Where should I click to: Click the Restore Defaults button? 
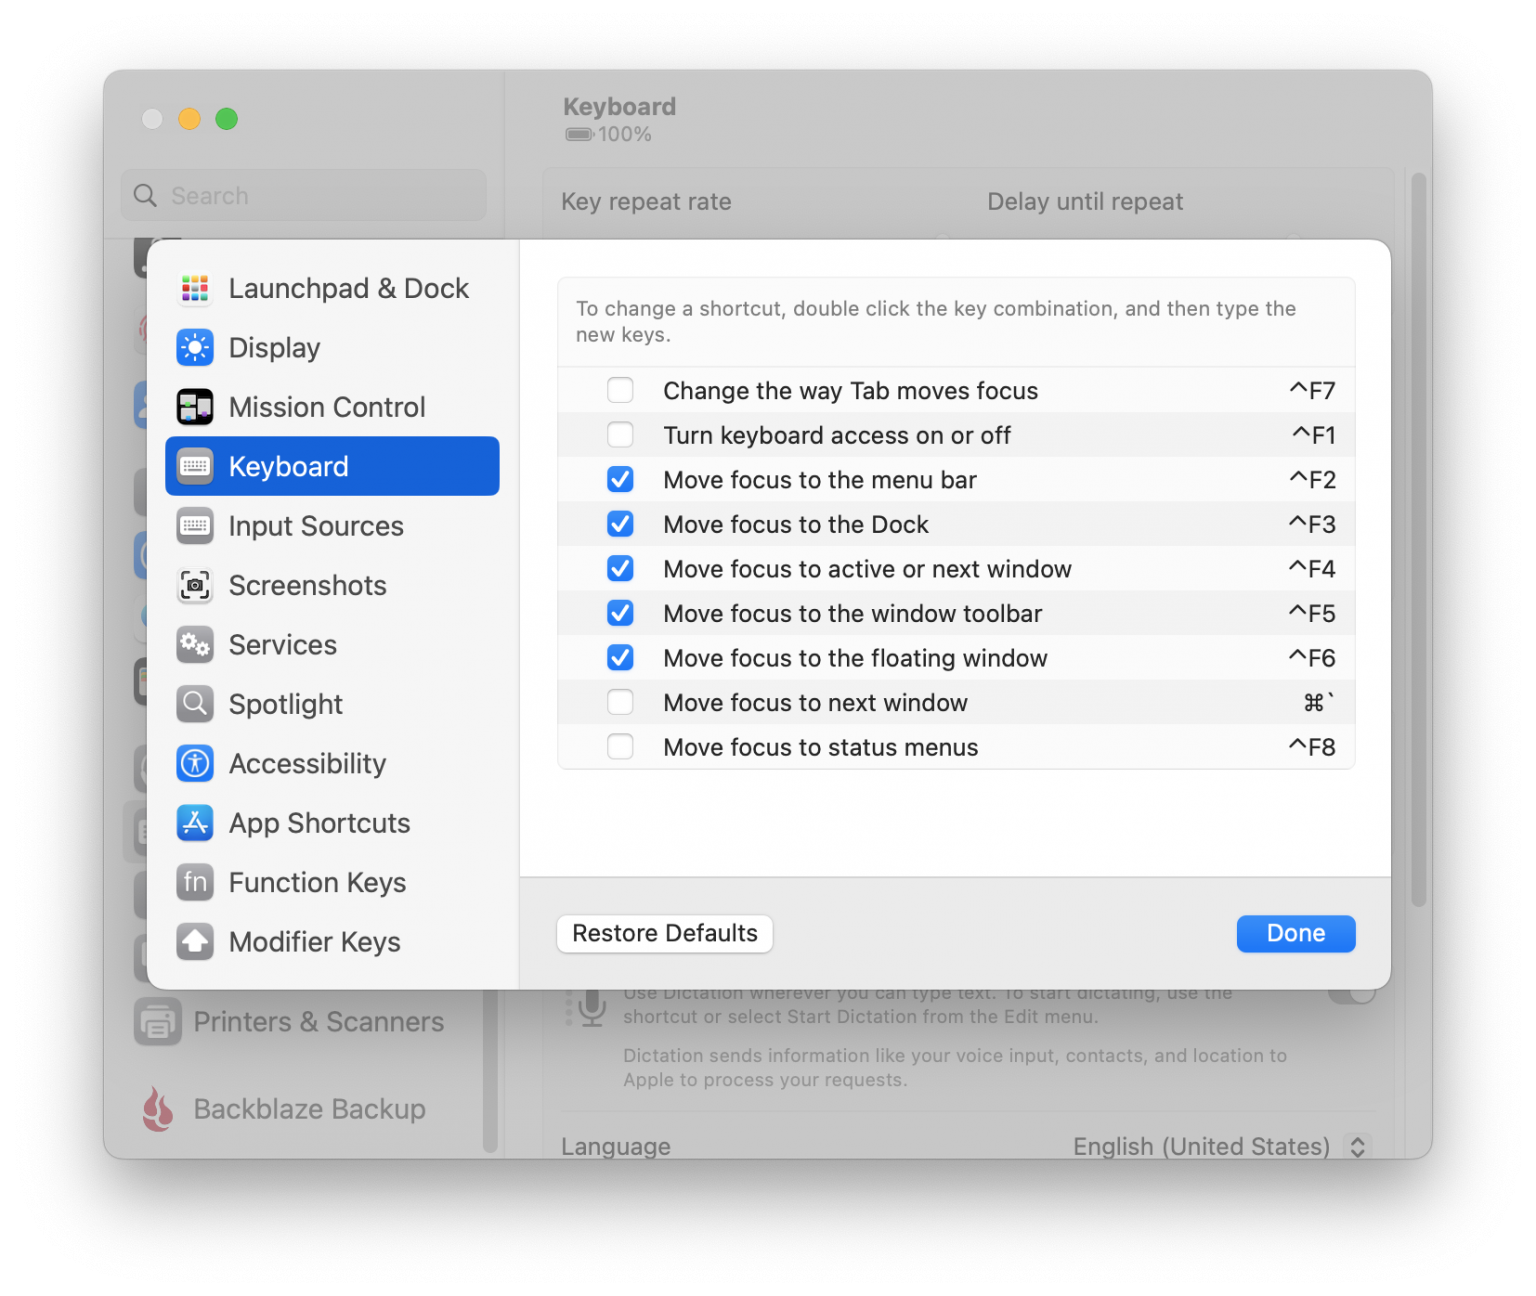pos(664,933)
